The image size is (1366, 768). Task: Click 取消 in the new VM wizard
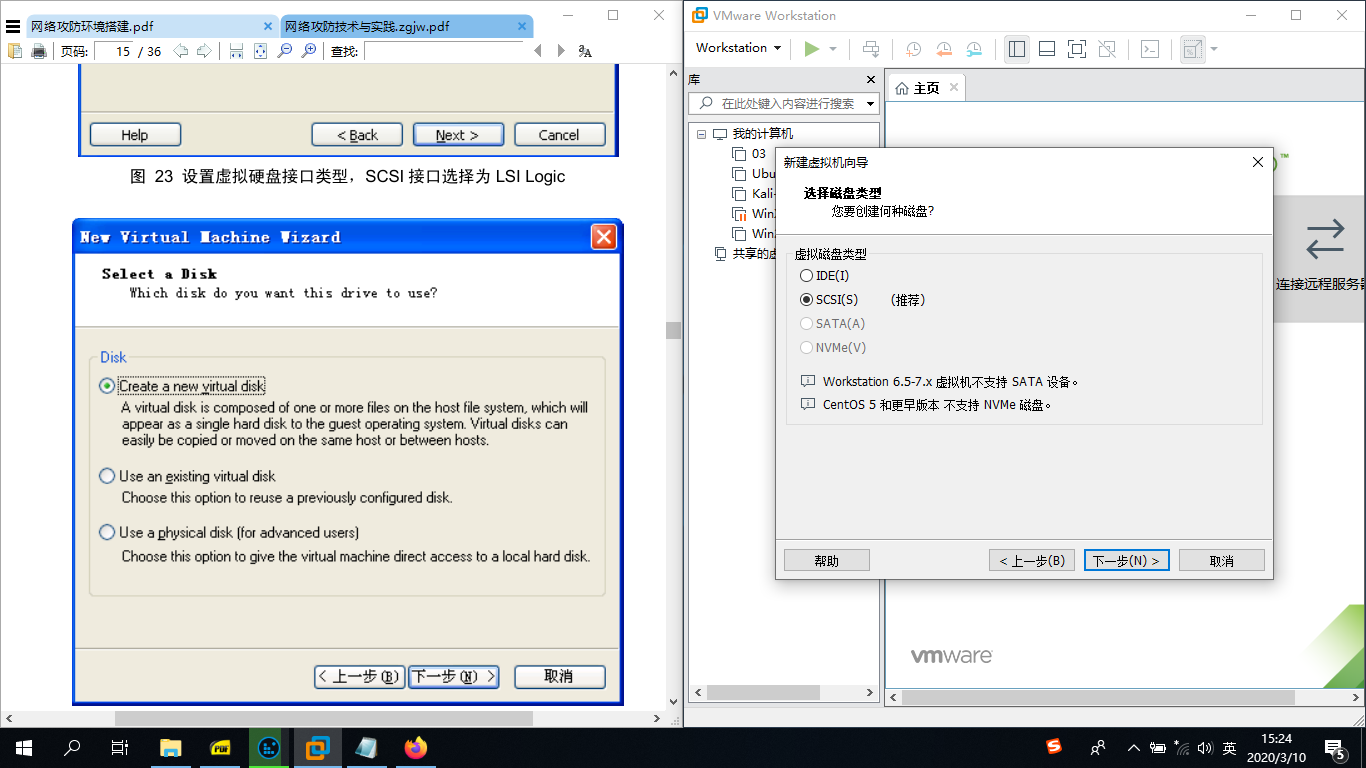pyautogui.click(x=1222, y=560)
